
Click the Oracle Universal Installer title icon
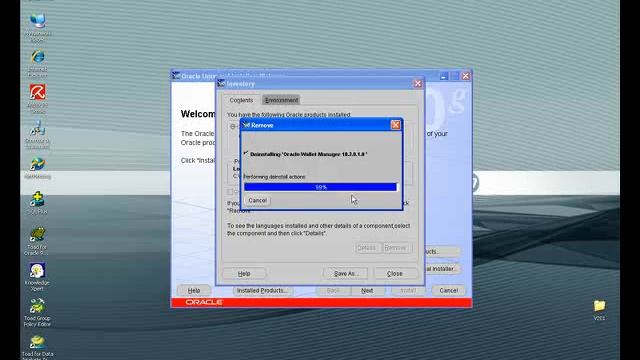point(176,76)
